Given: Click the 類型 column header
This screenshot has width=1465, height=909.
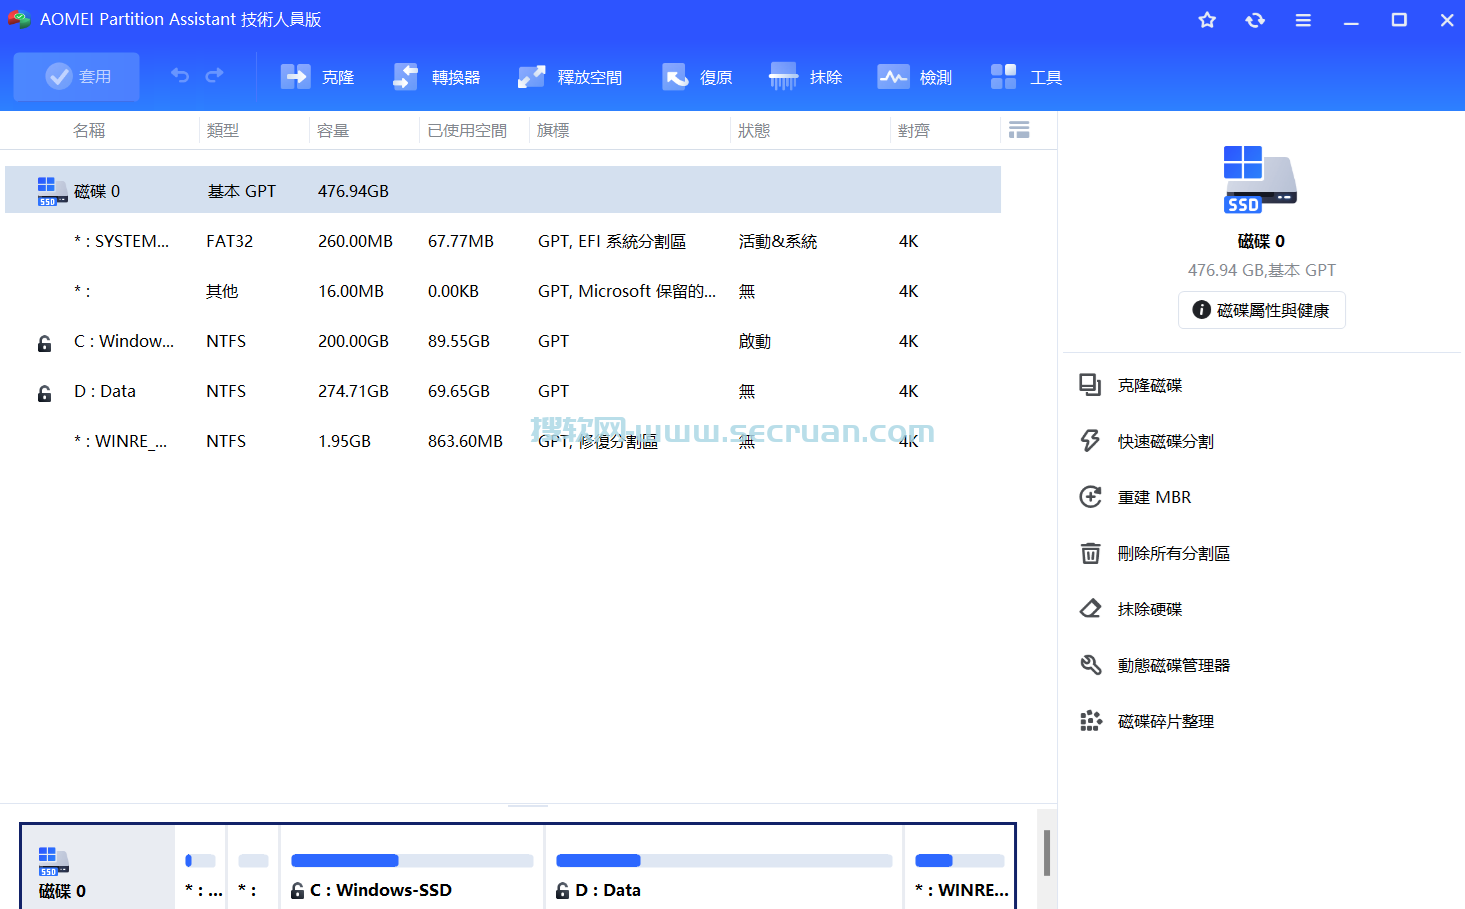Looking at the screenshot, I should (223, 130).
